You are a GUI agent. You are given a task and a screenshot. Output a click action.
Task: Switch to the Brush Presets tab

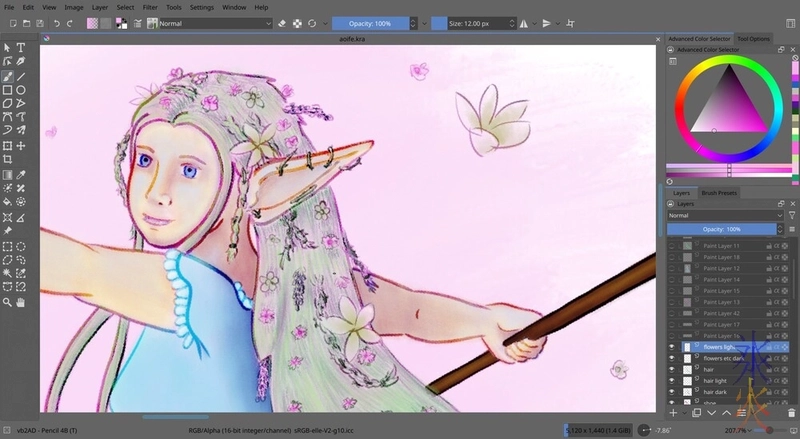pyautogui.click(x=719, y=192)
